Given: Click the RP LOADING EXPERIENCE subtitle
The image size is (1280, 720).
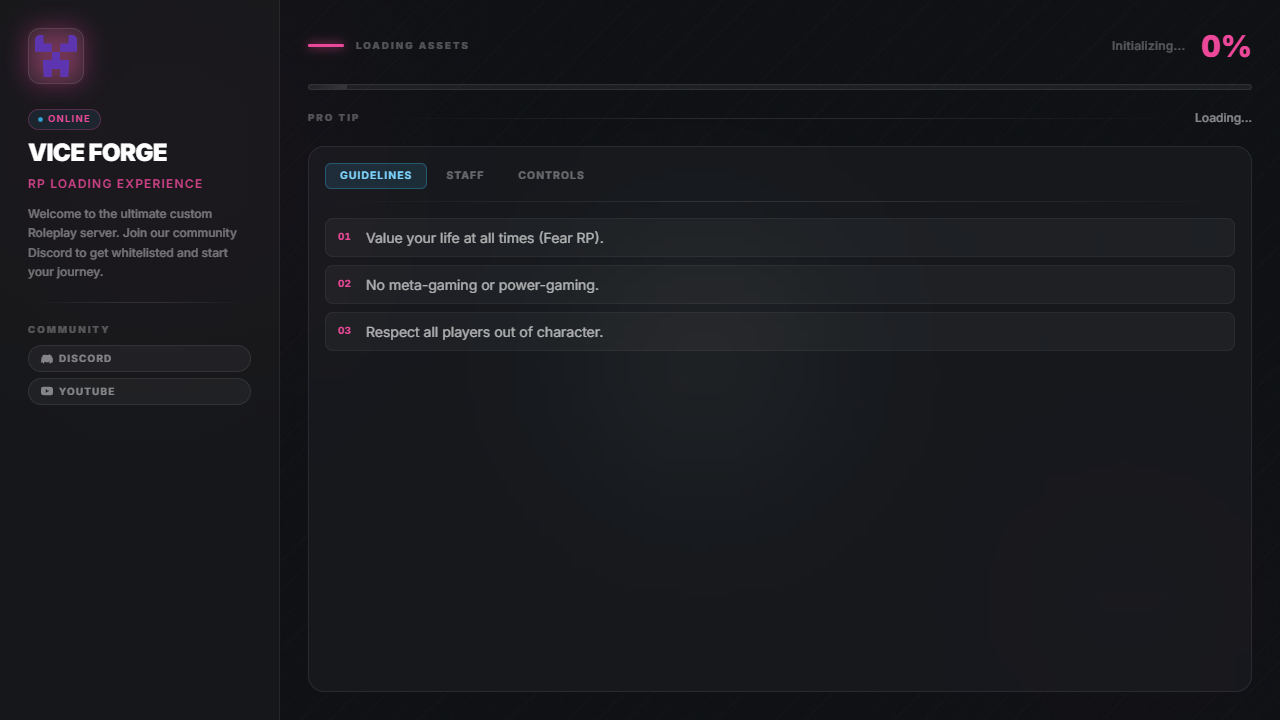Looking at the screenshot, I should [x=115, y=184].
